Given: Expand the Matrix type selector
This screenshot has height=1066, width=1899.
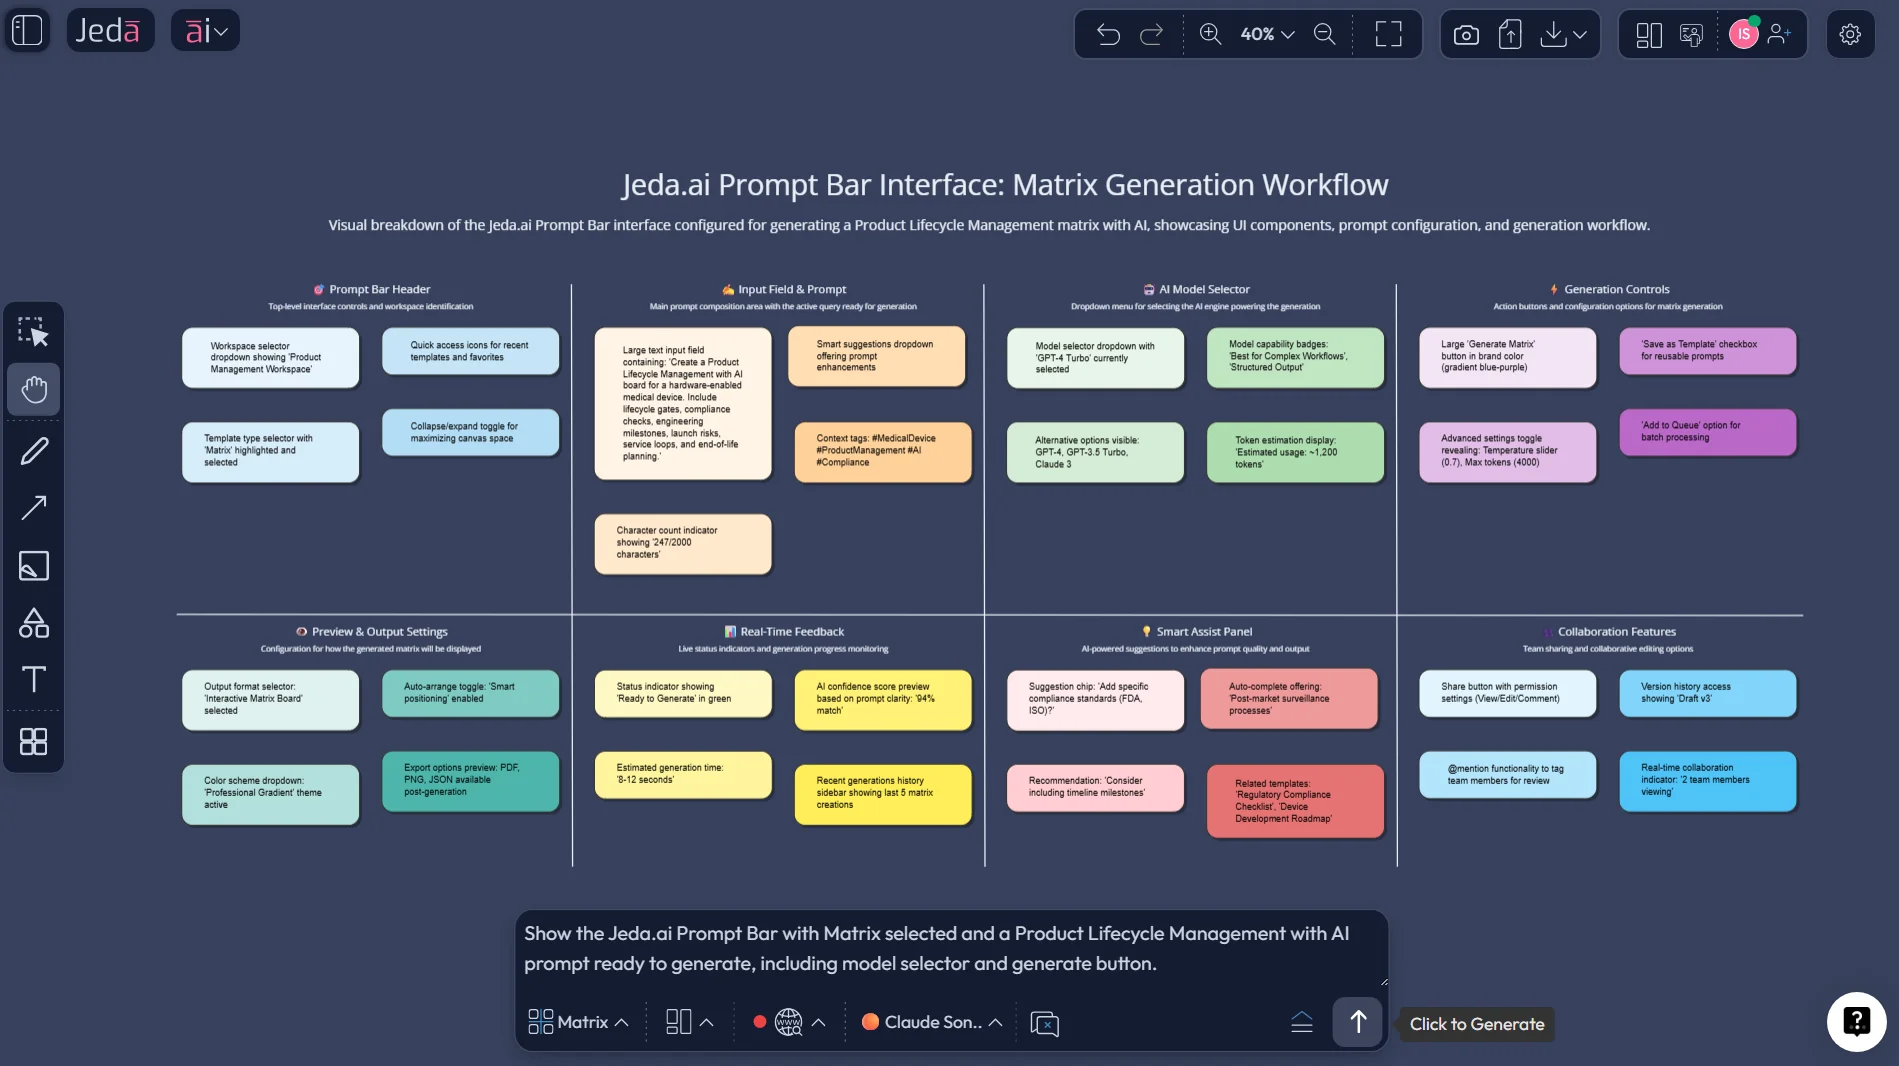Looking at the screenshot, I should pyautogui.click(x=578, y=1022).
